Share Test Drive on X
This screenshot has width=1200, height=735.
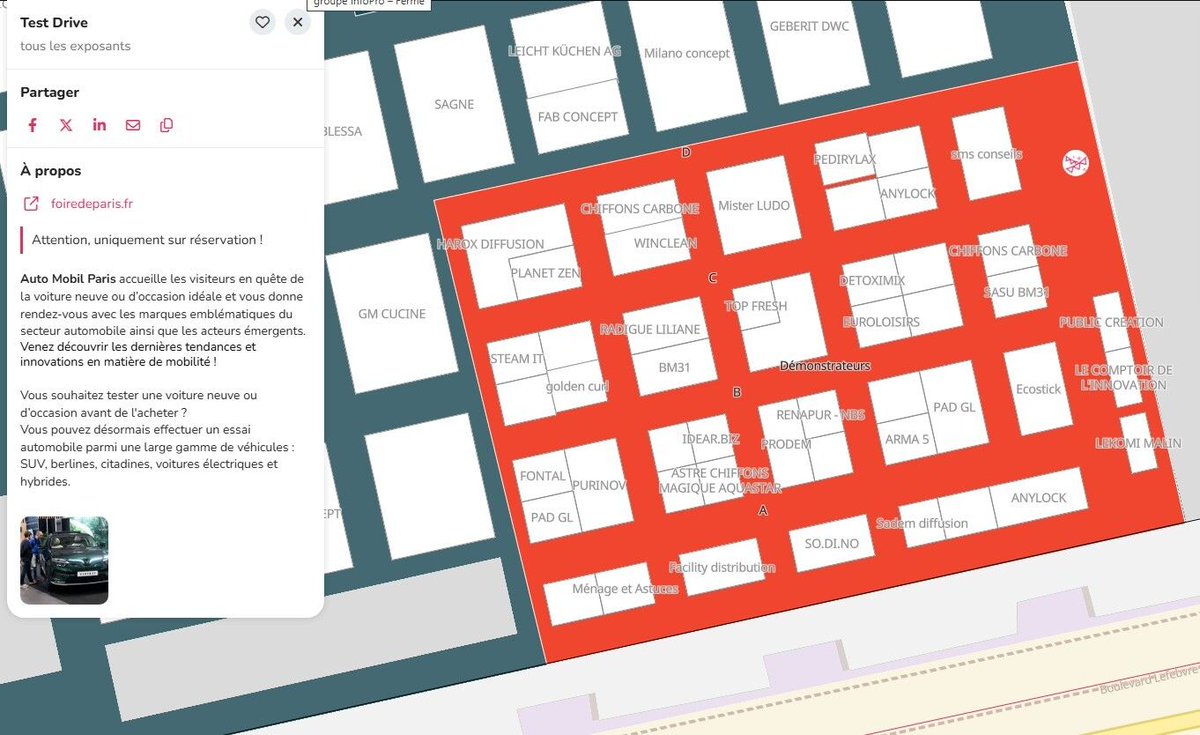pos(66,125)
